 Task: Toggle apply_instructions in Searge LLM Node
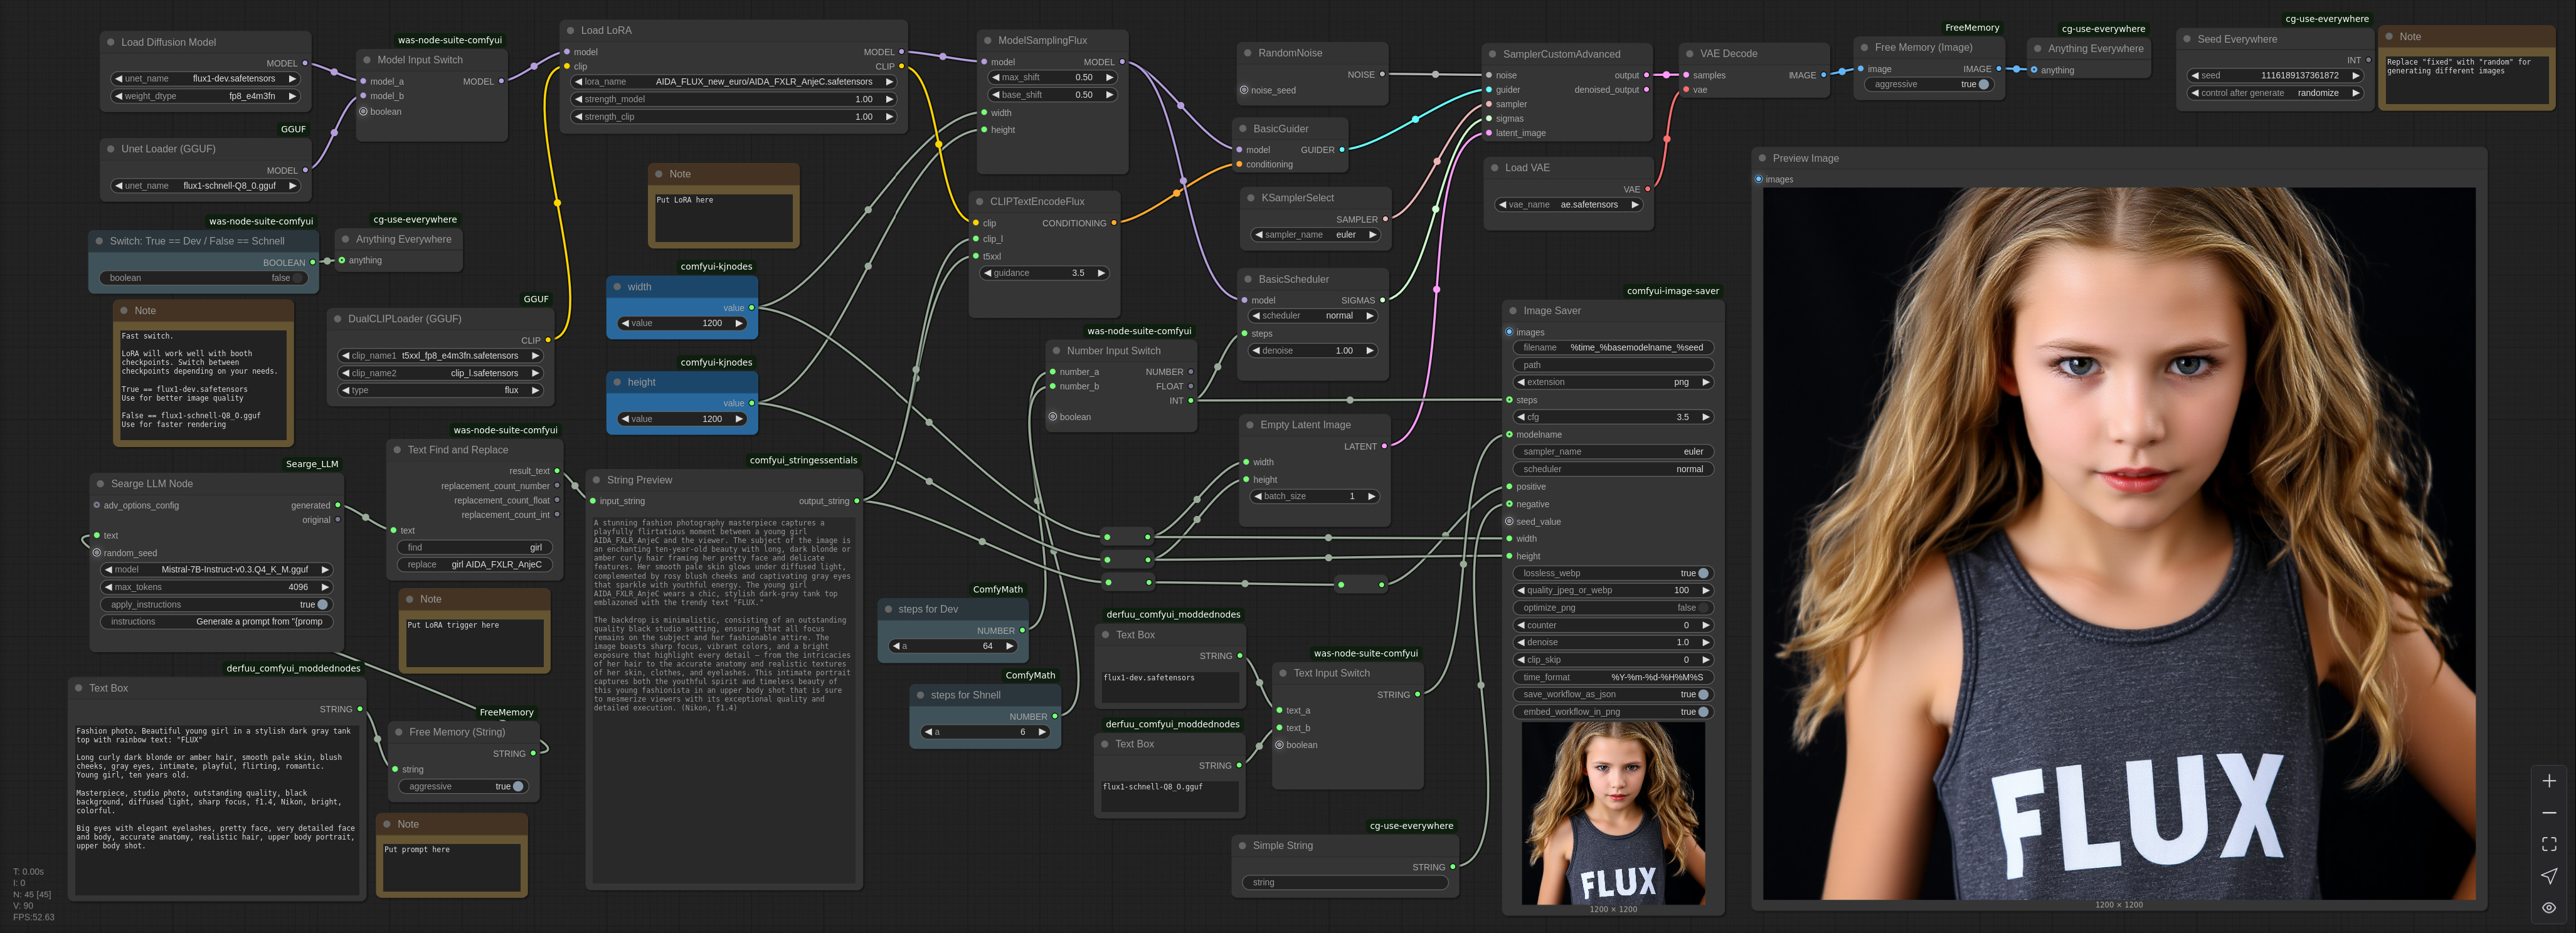coord(216,605)
